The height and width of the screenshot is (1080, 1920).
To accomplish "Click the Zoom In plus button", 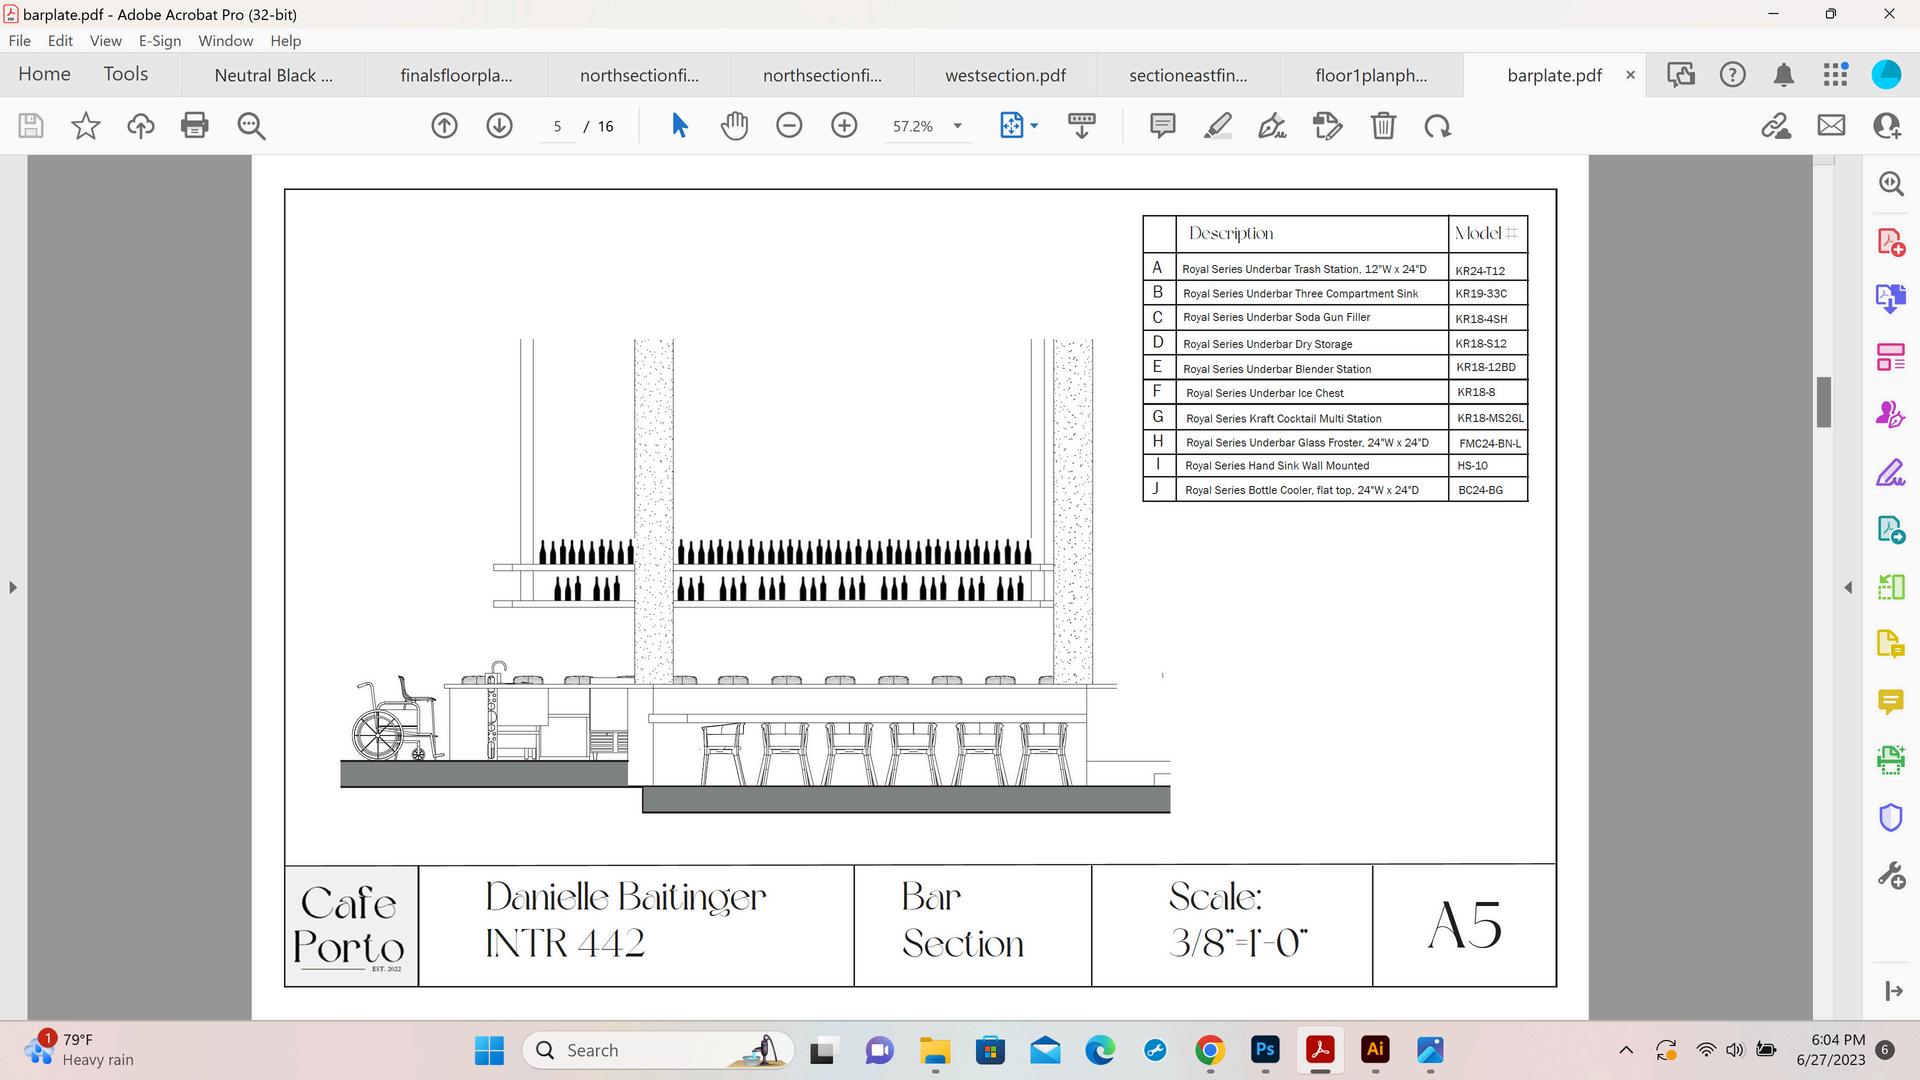I will click(x=844, y=126).
